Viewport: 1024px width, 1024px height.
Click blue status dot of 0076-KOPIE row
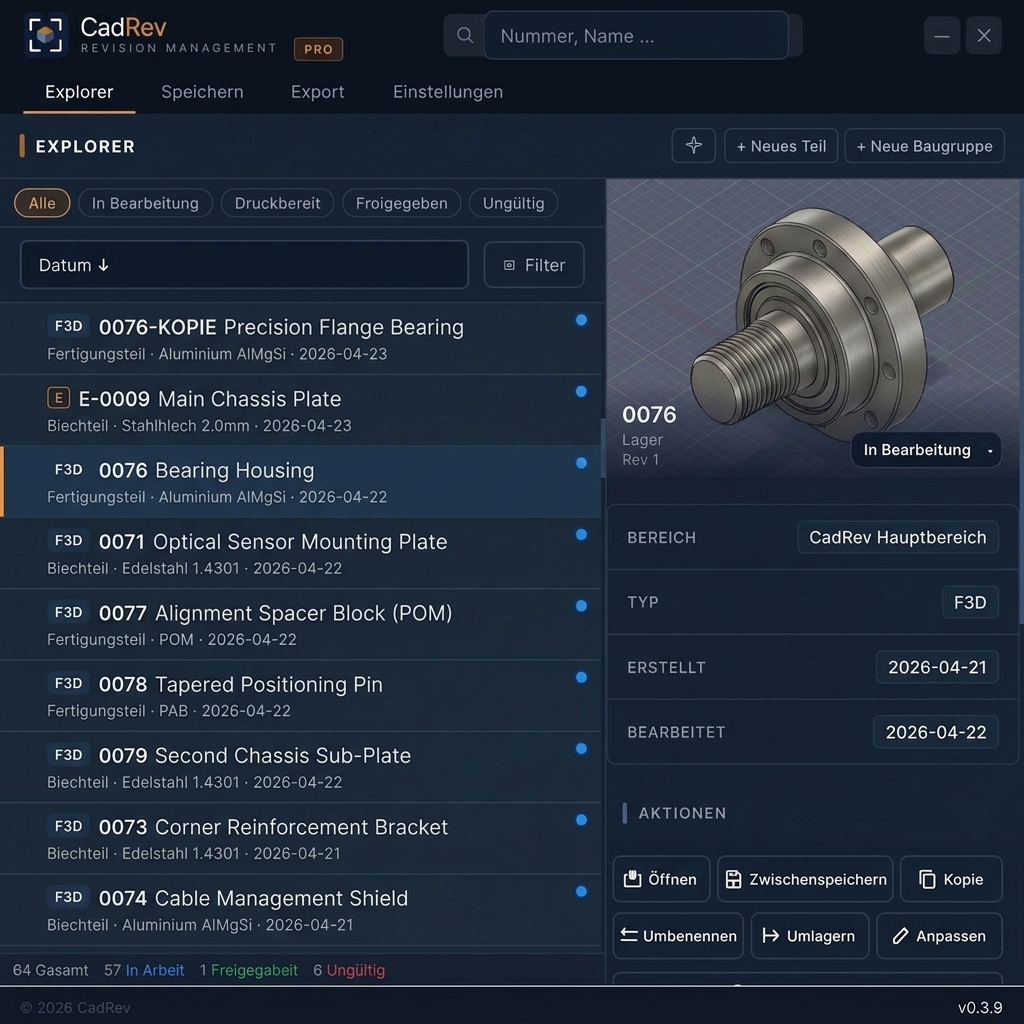[581, 320]
